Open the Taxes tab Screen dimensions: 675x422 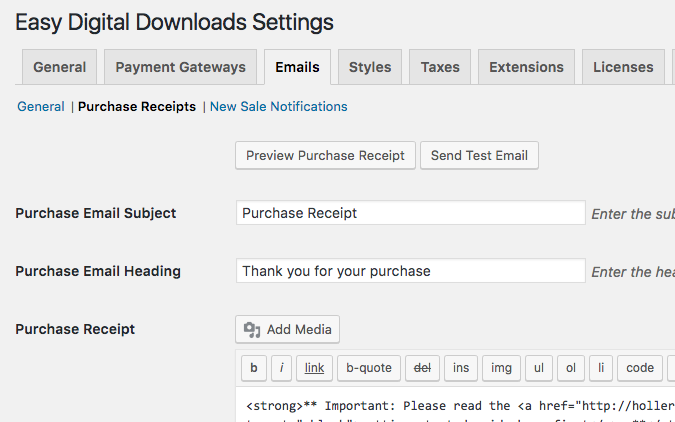pyautogui.click(x=440, y=67)
